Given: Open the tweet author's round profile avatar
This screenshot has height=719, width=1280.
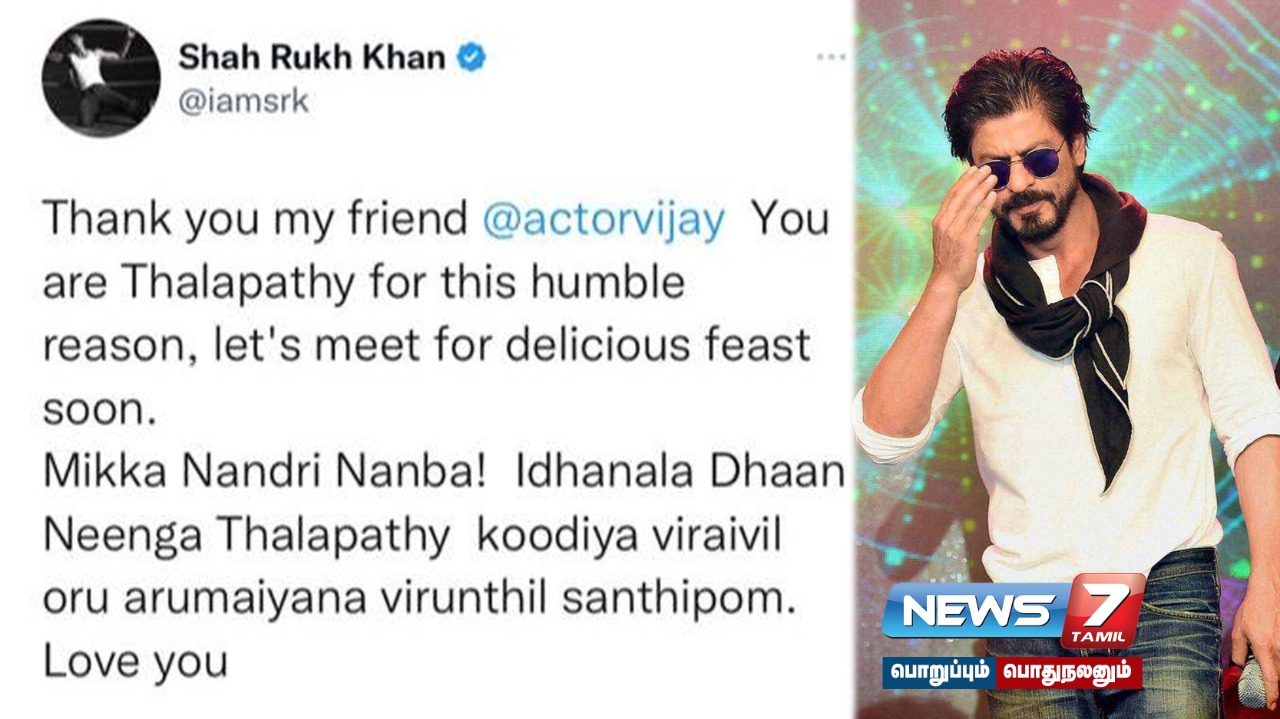Looking at the screenshot, I should tap(101, 78).
